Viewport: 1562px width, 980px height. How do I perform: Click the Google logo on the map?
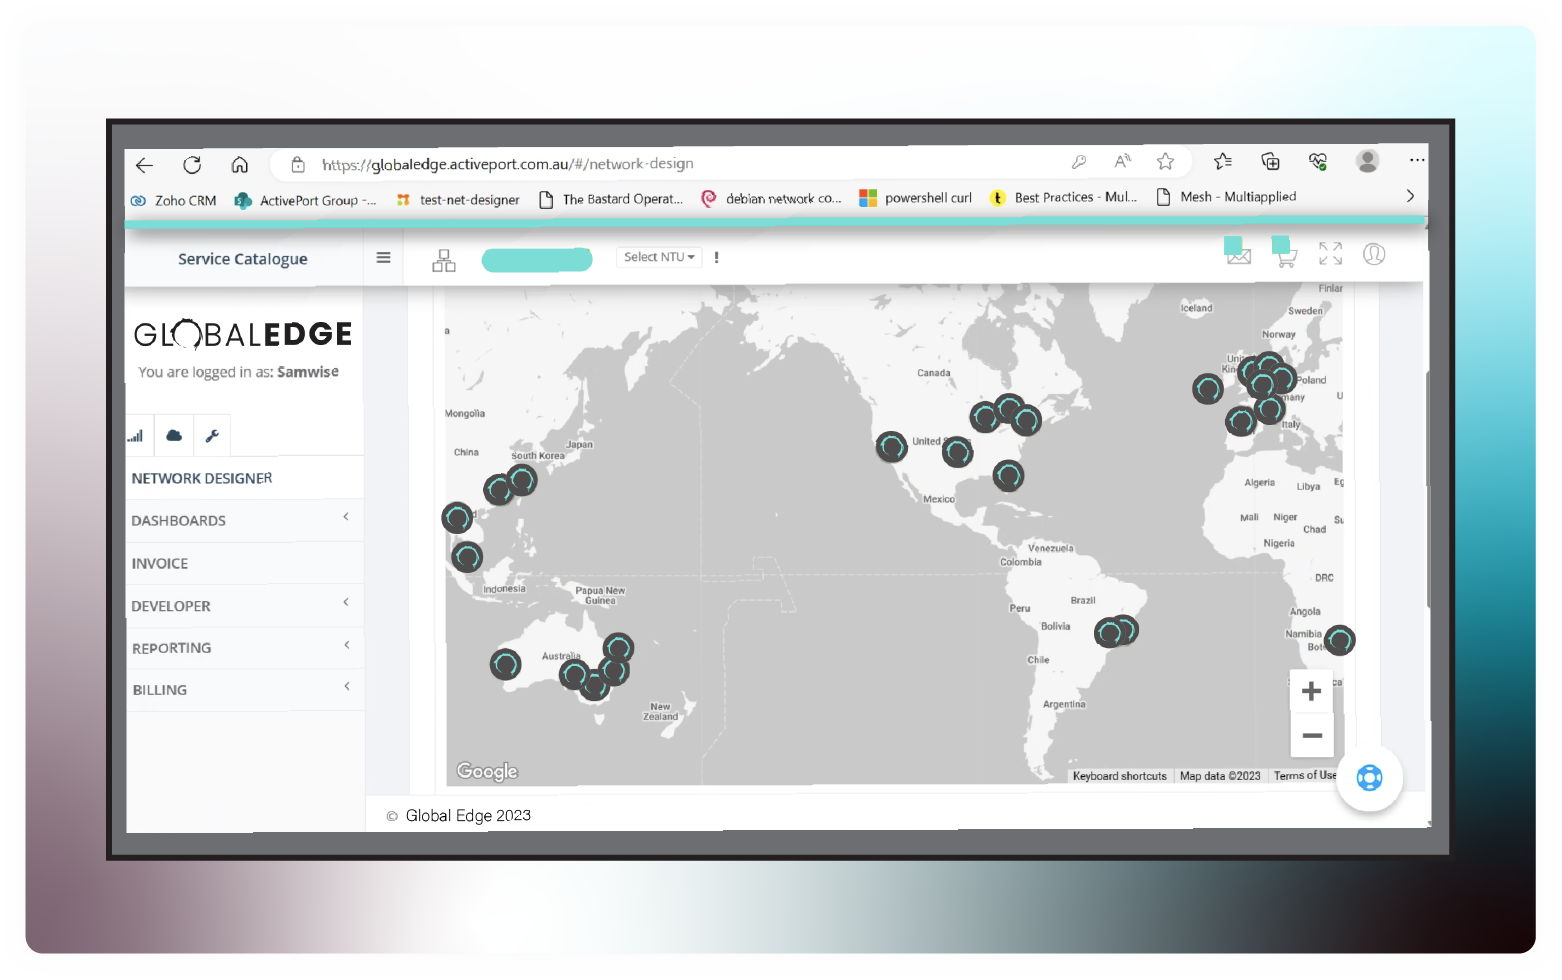[487, 771]
